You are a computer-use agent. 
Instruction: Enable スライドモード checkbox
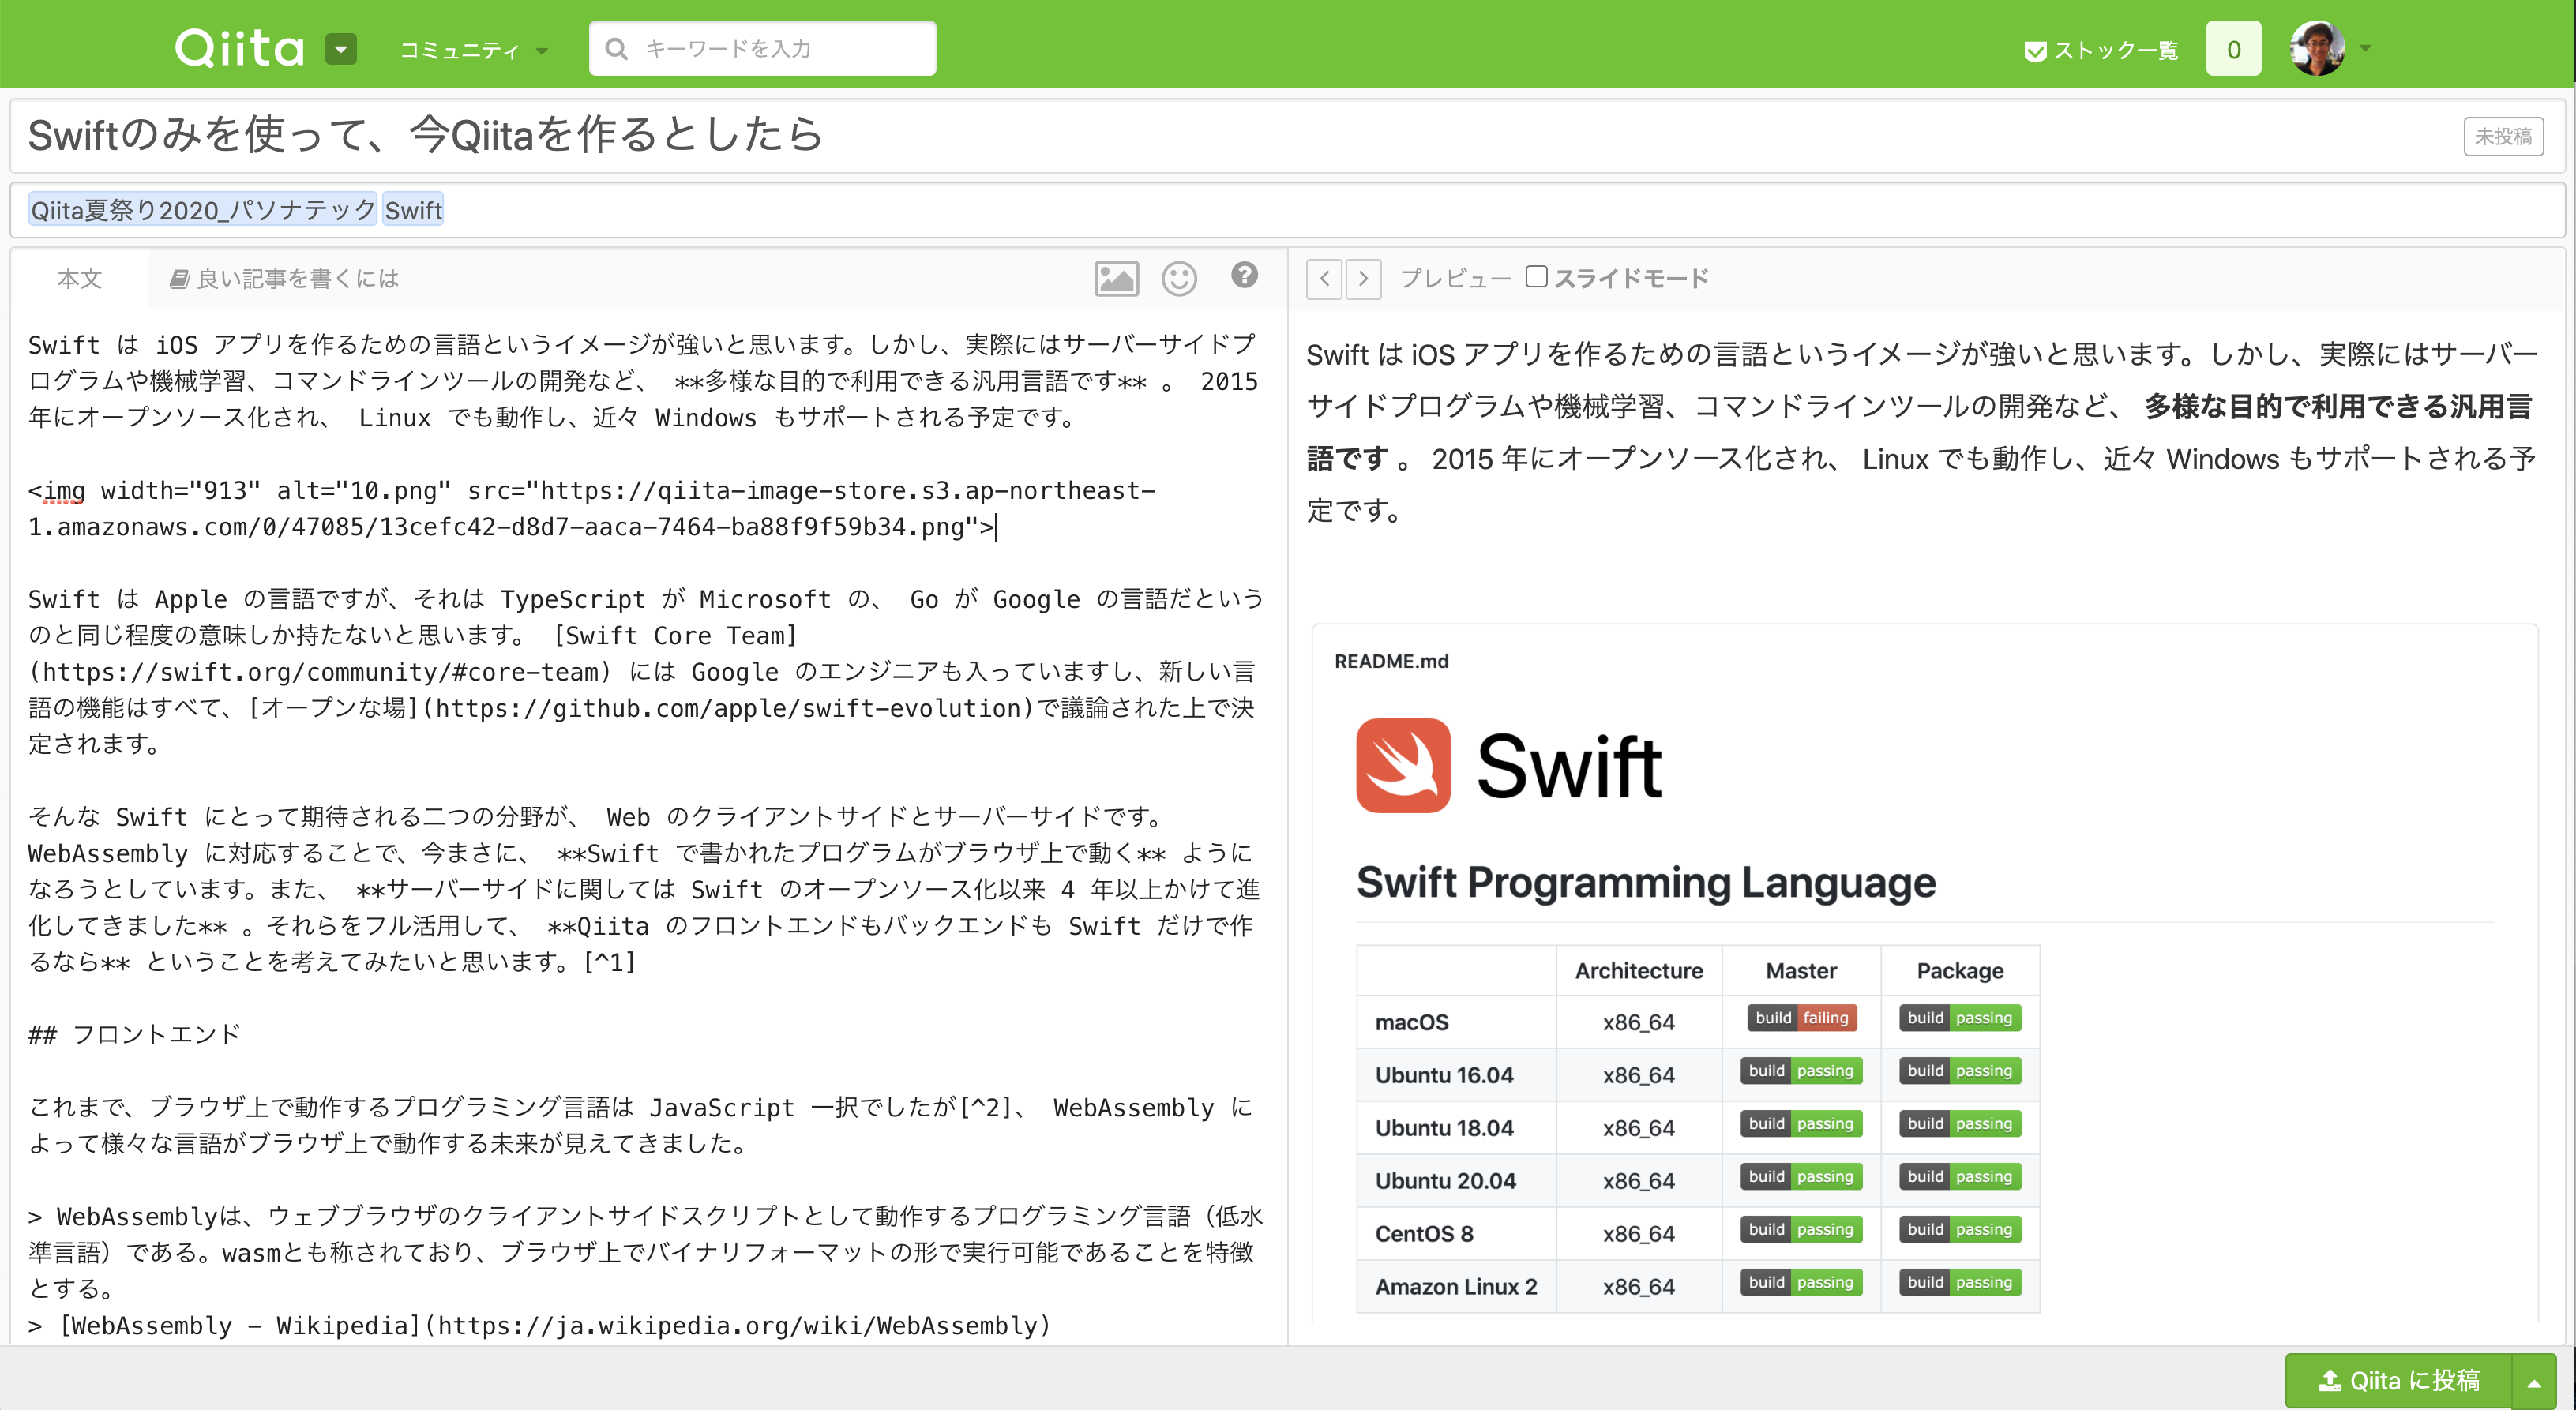tap(1536, 277)
